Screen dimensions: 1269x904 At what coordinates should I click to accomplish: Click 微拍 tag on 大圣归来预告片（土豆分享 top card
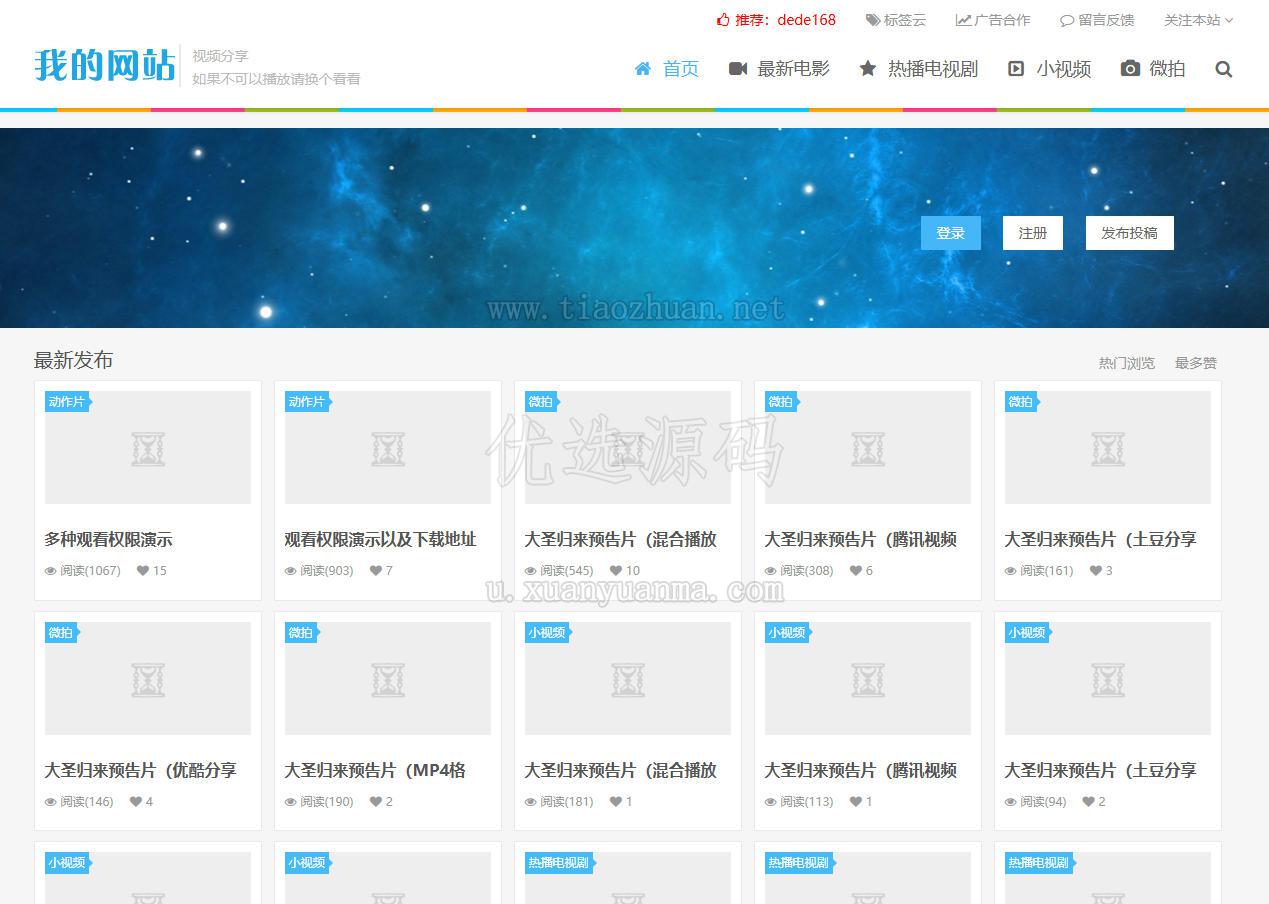(1021, 402)
